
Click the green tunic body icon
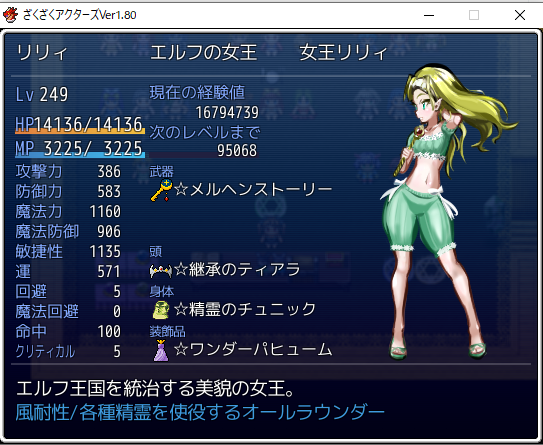(x=161, y=310)
